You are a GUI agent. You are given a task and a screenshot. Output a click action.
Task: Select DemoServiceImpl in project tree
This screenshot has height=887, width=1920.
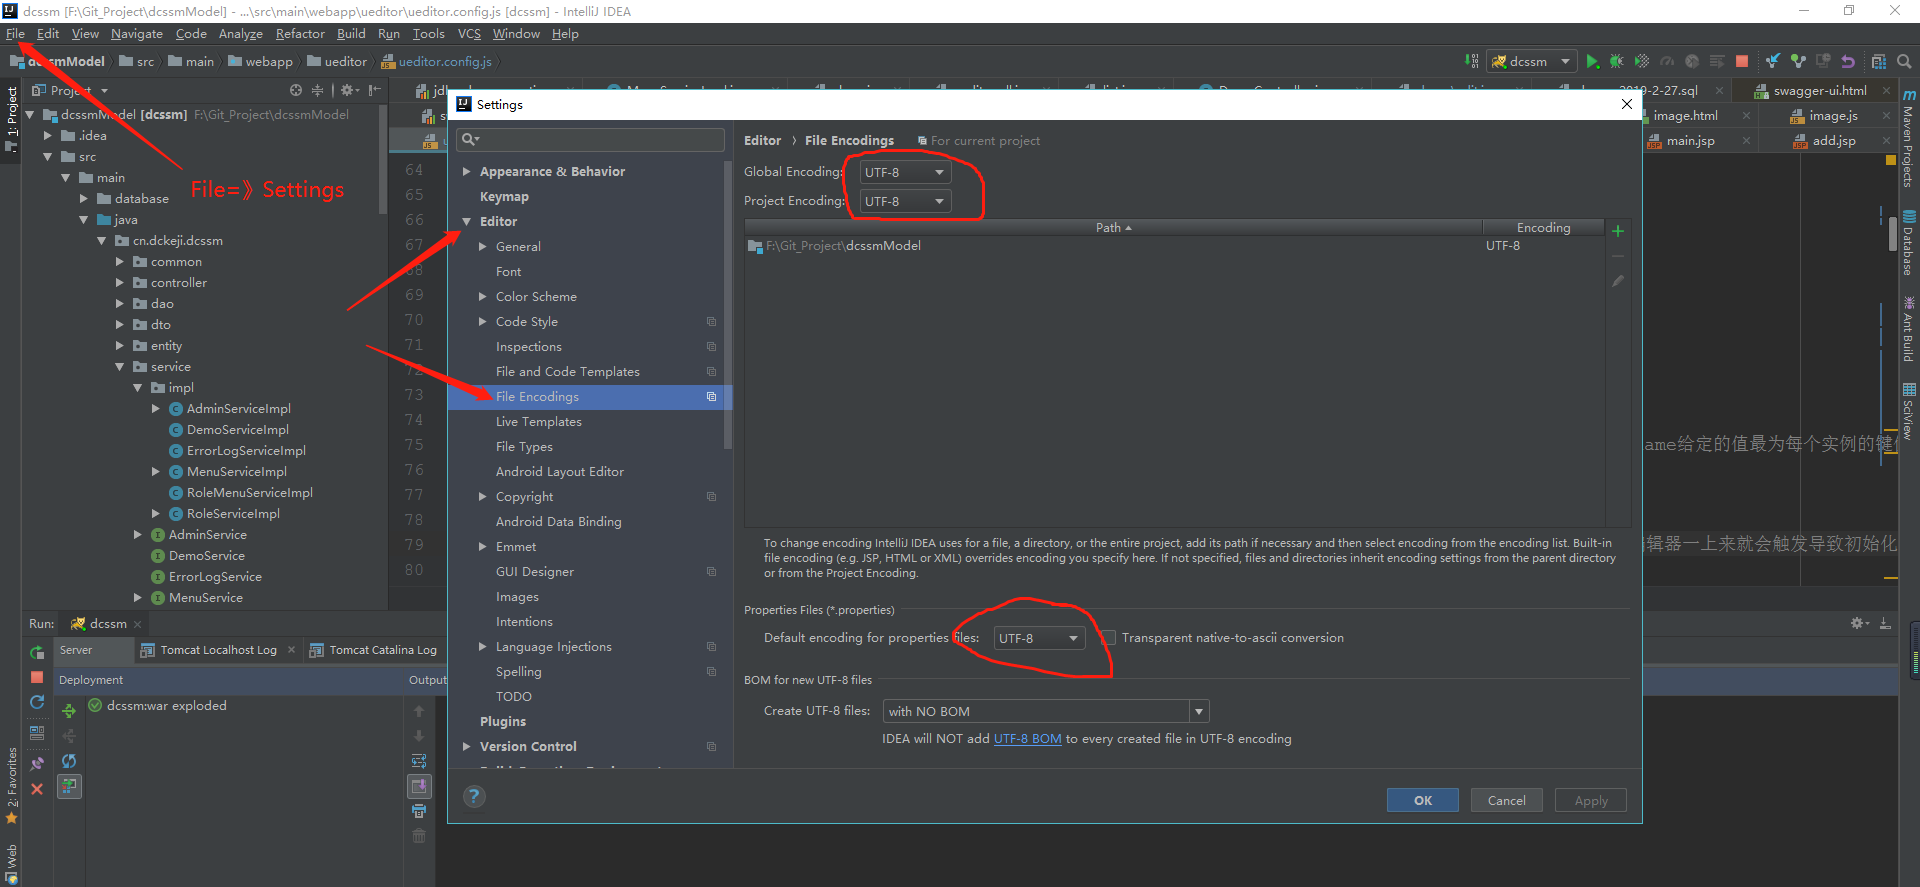click(237, 430)
